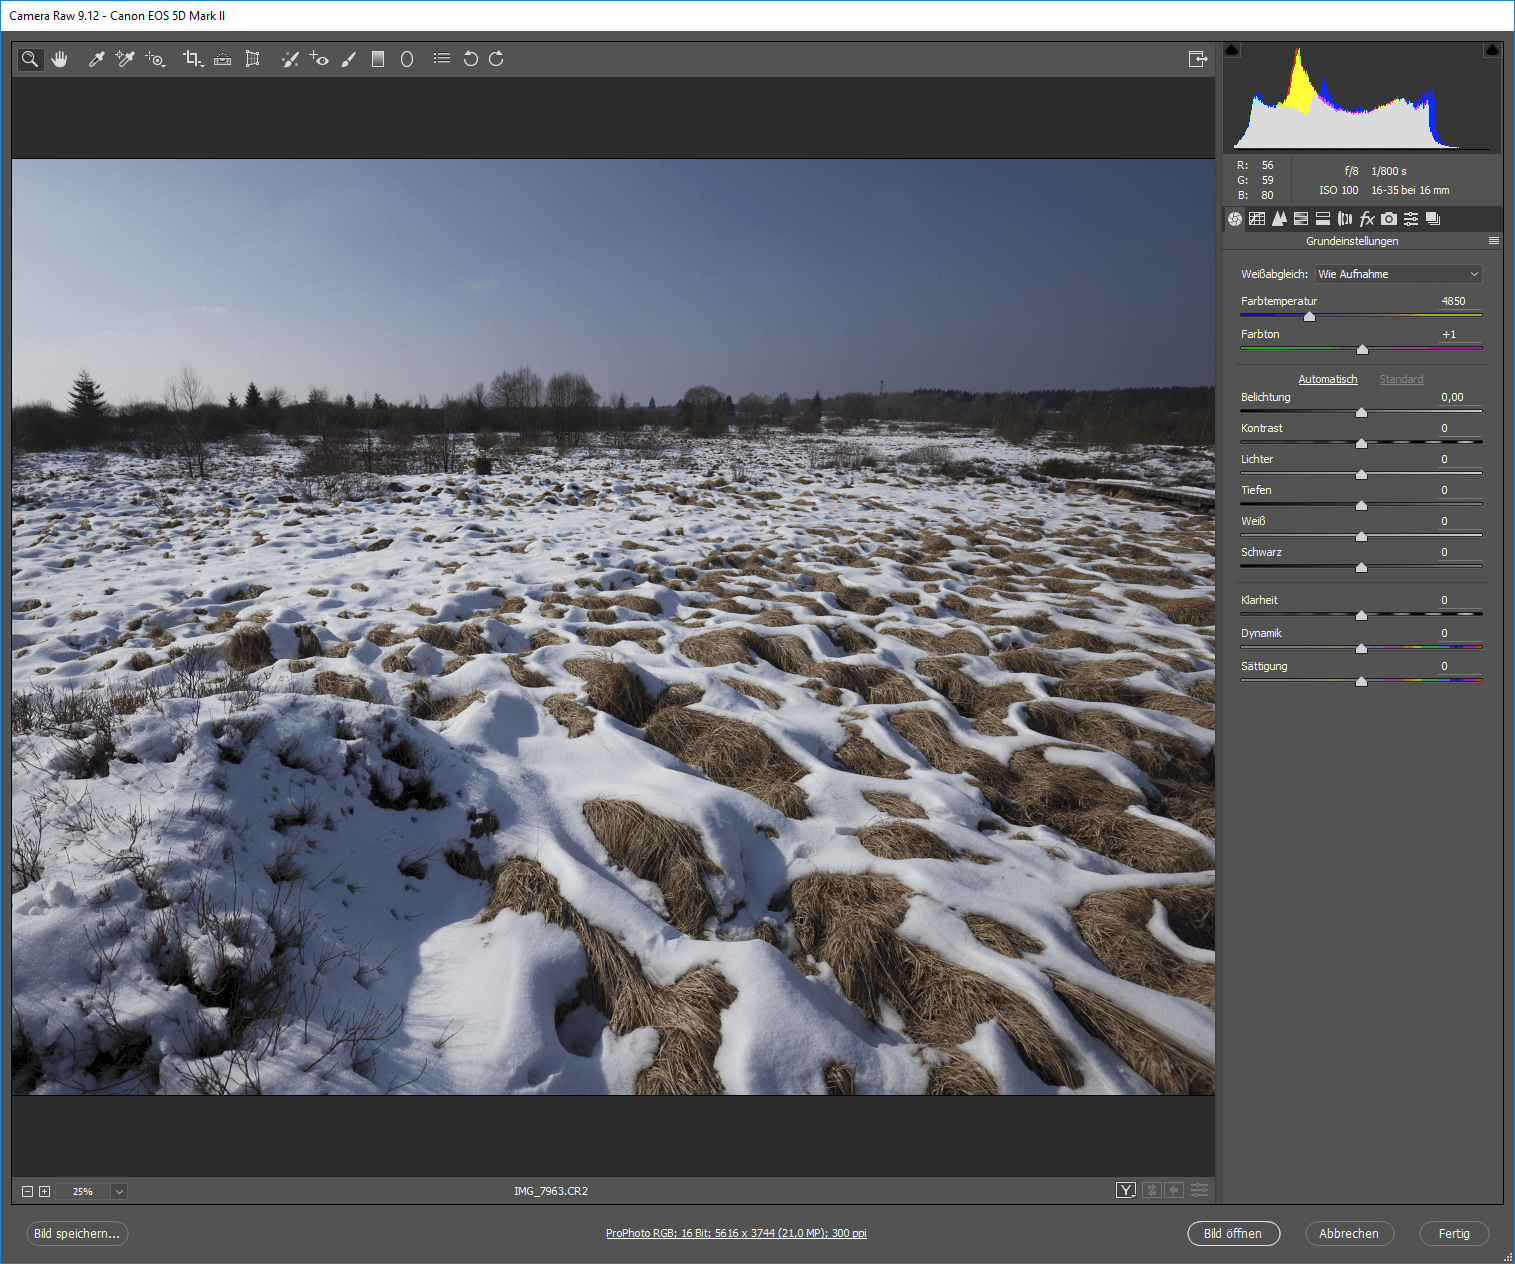Click the snowy landscape image preview
The width and height of the screenshot is (1515, 1264).
pyautogui.click(x=613, y=627)
